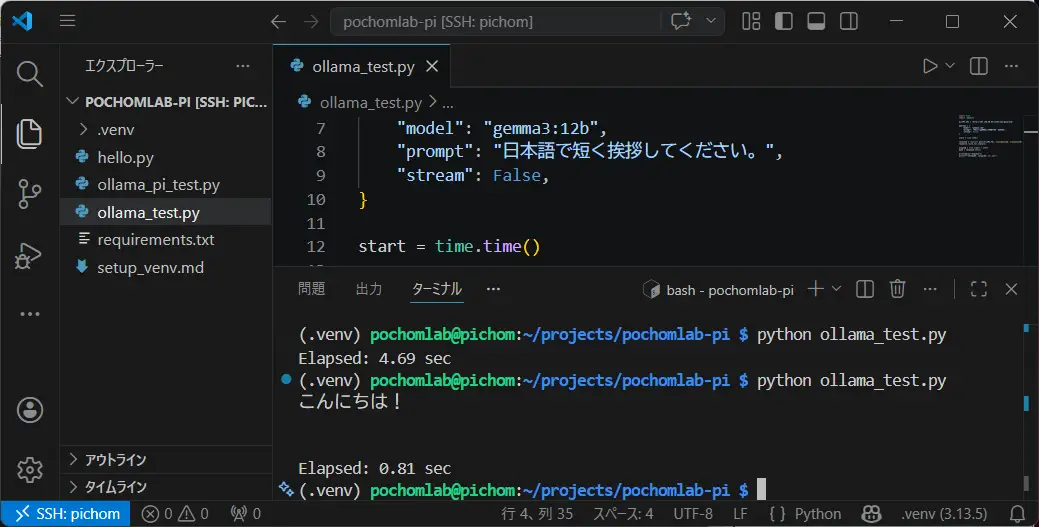
Task: Toggle the secondary side bar
Action: click(x=849, y=21)
